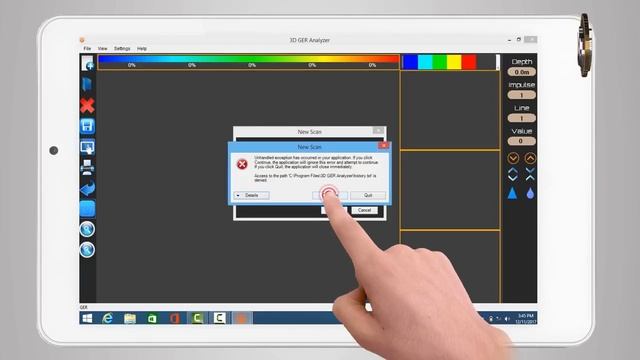Viewport: 640px width, 360px height.
Task: Click the blue collapse-inward chevrons icon
Action: coord(530,174)
